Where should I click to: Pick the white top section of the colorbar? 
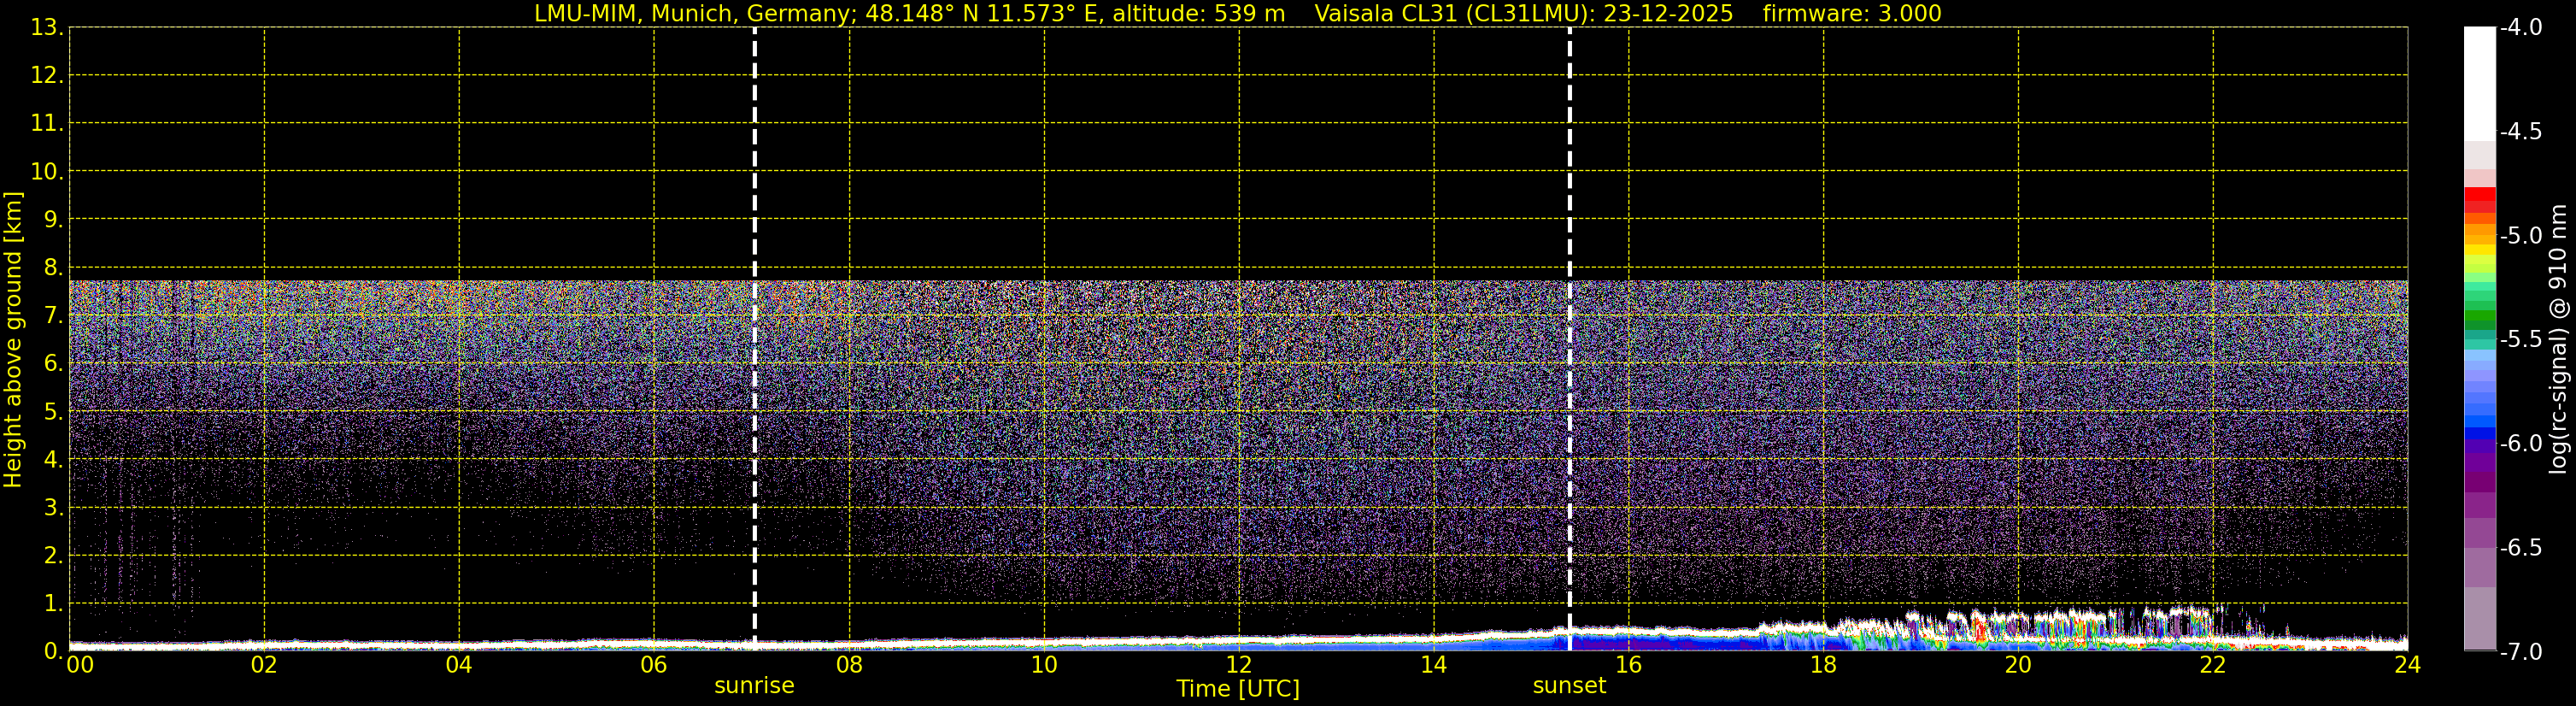pos(2479,80)
